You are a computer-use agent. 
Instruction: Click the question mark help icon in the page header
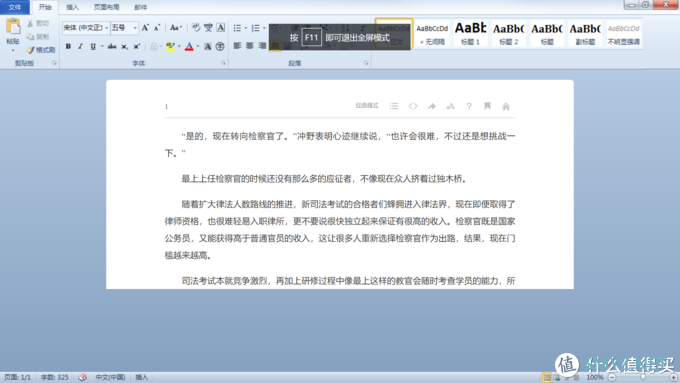coord(469,106)
